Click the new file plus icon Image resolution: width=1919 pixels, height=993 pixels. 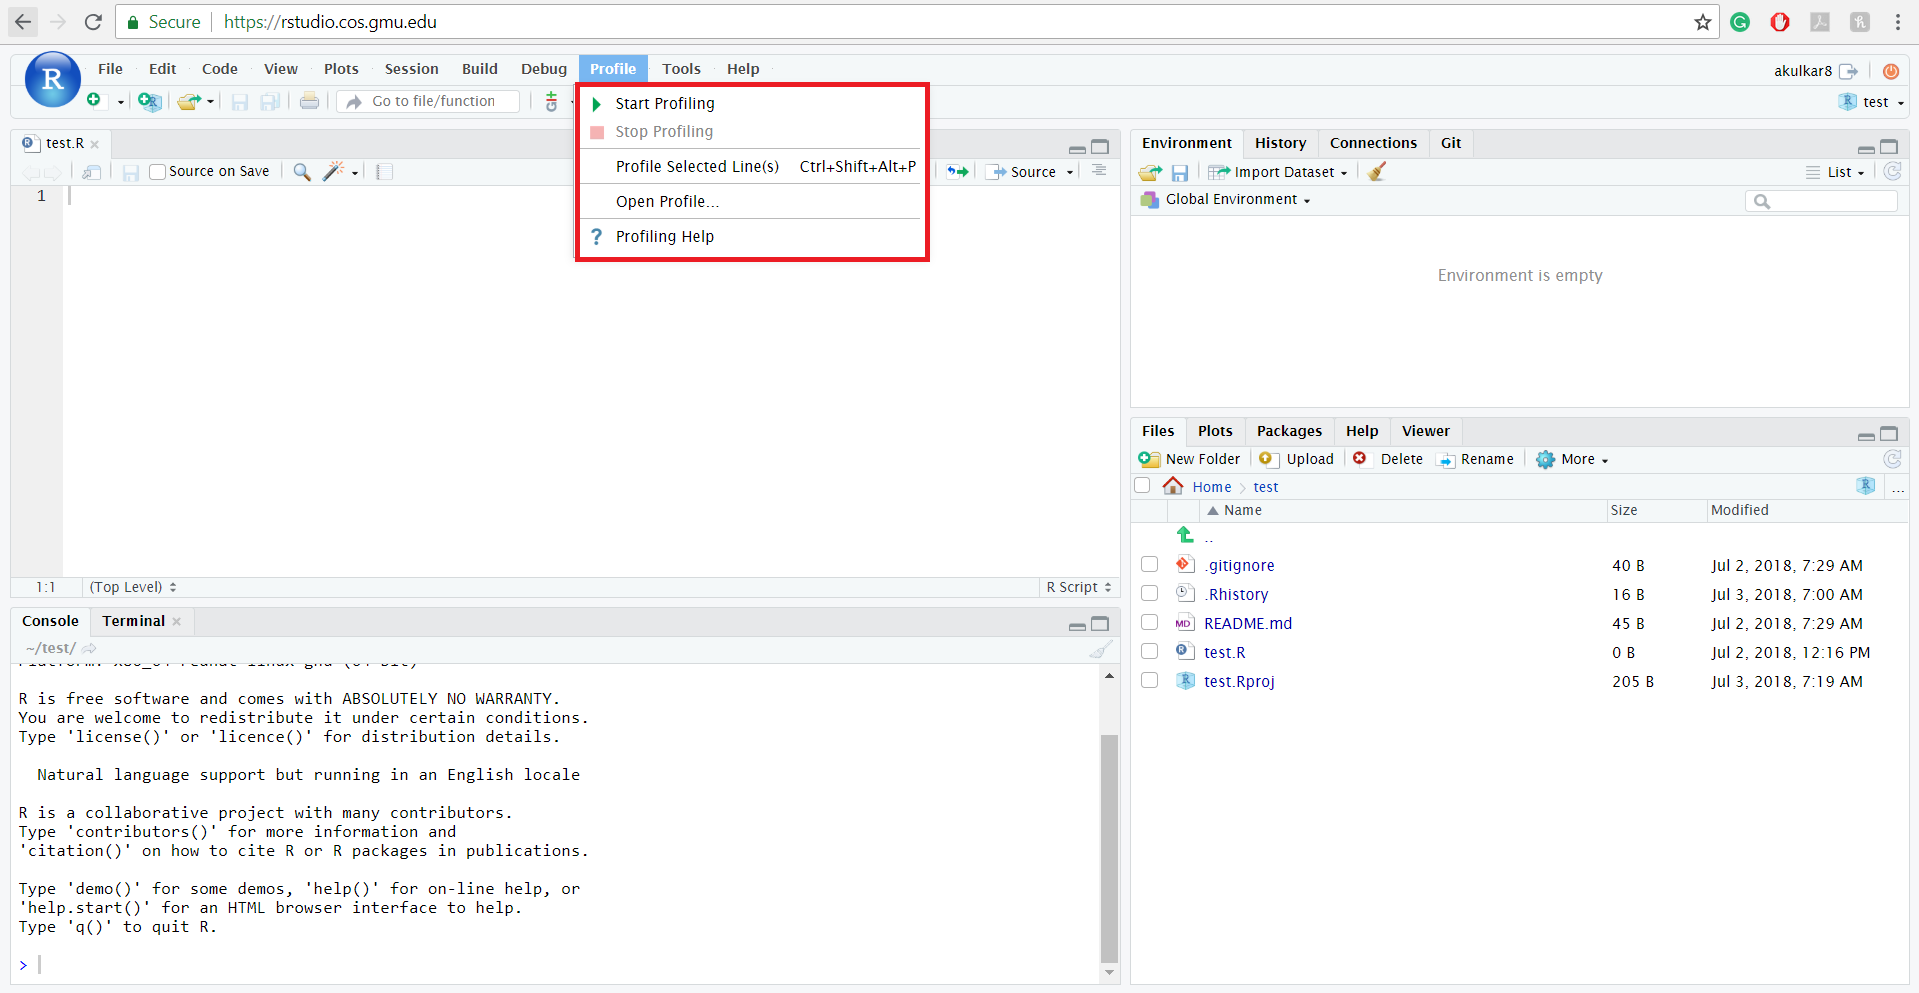[x=94, y=100]
